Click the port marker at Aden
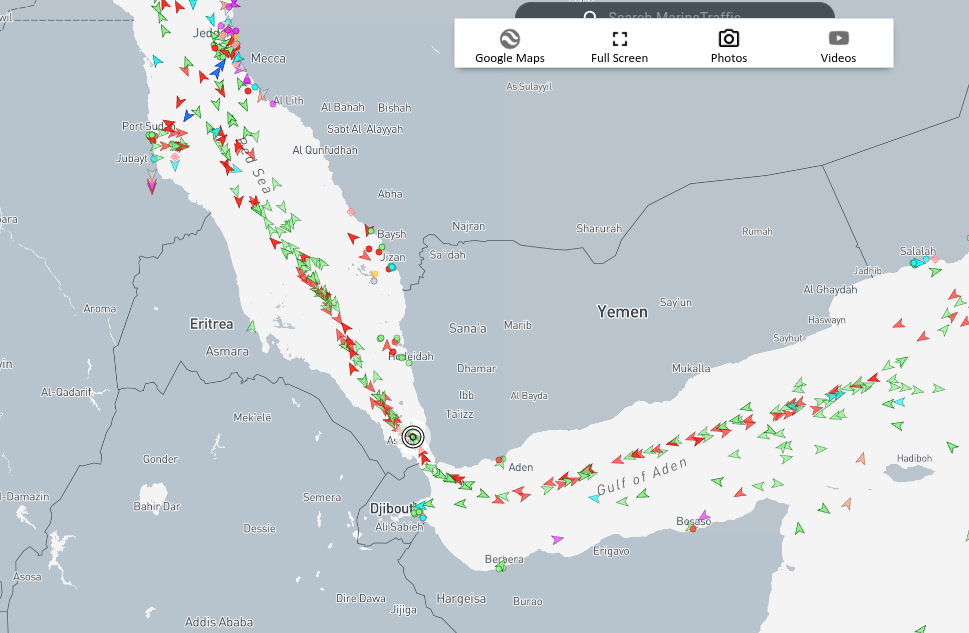 [x=499, y=461]
